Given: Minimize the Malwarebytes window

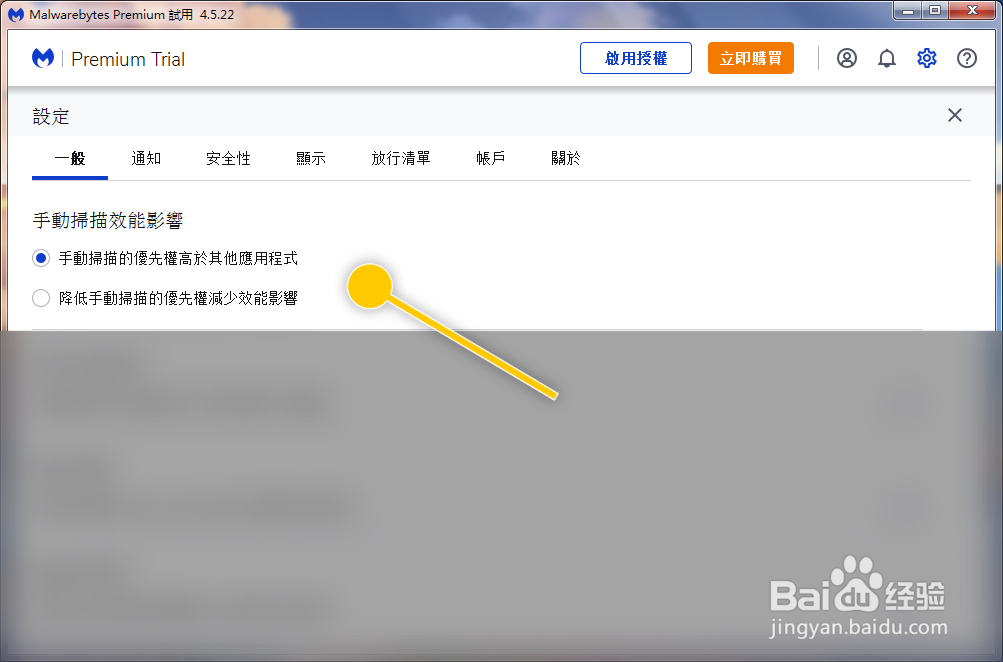Looking at the screenshot, I should coord(907,11).
